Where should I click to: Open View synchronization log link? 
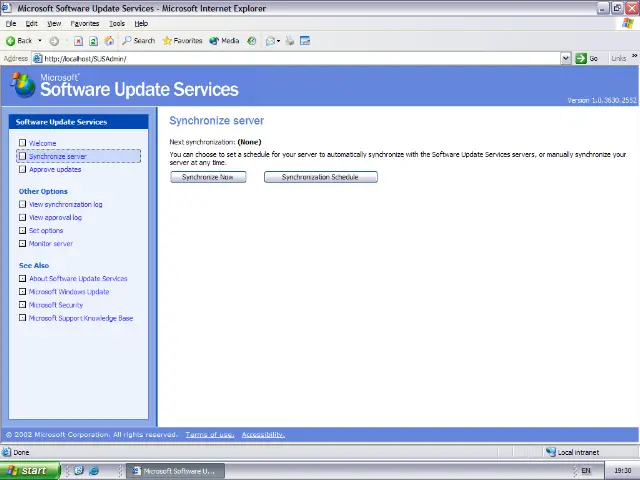[x=66, y=204]
